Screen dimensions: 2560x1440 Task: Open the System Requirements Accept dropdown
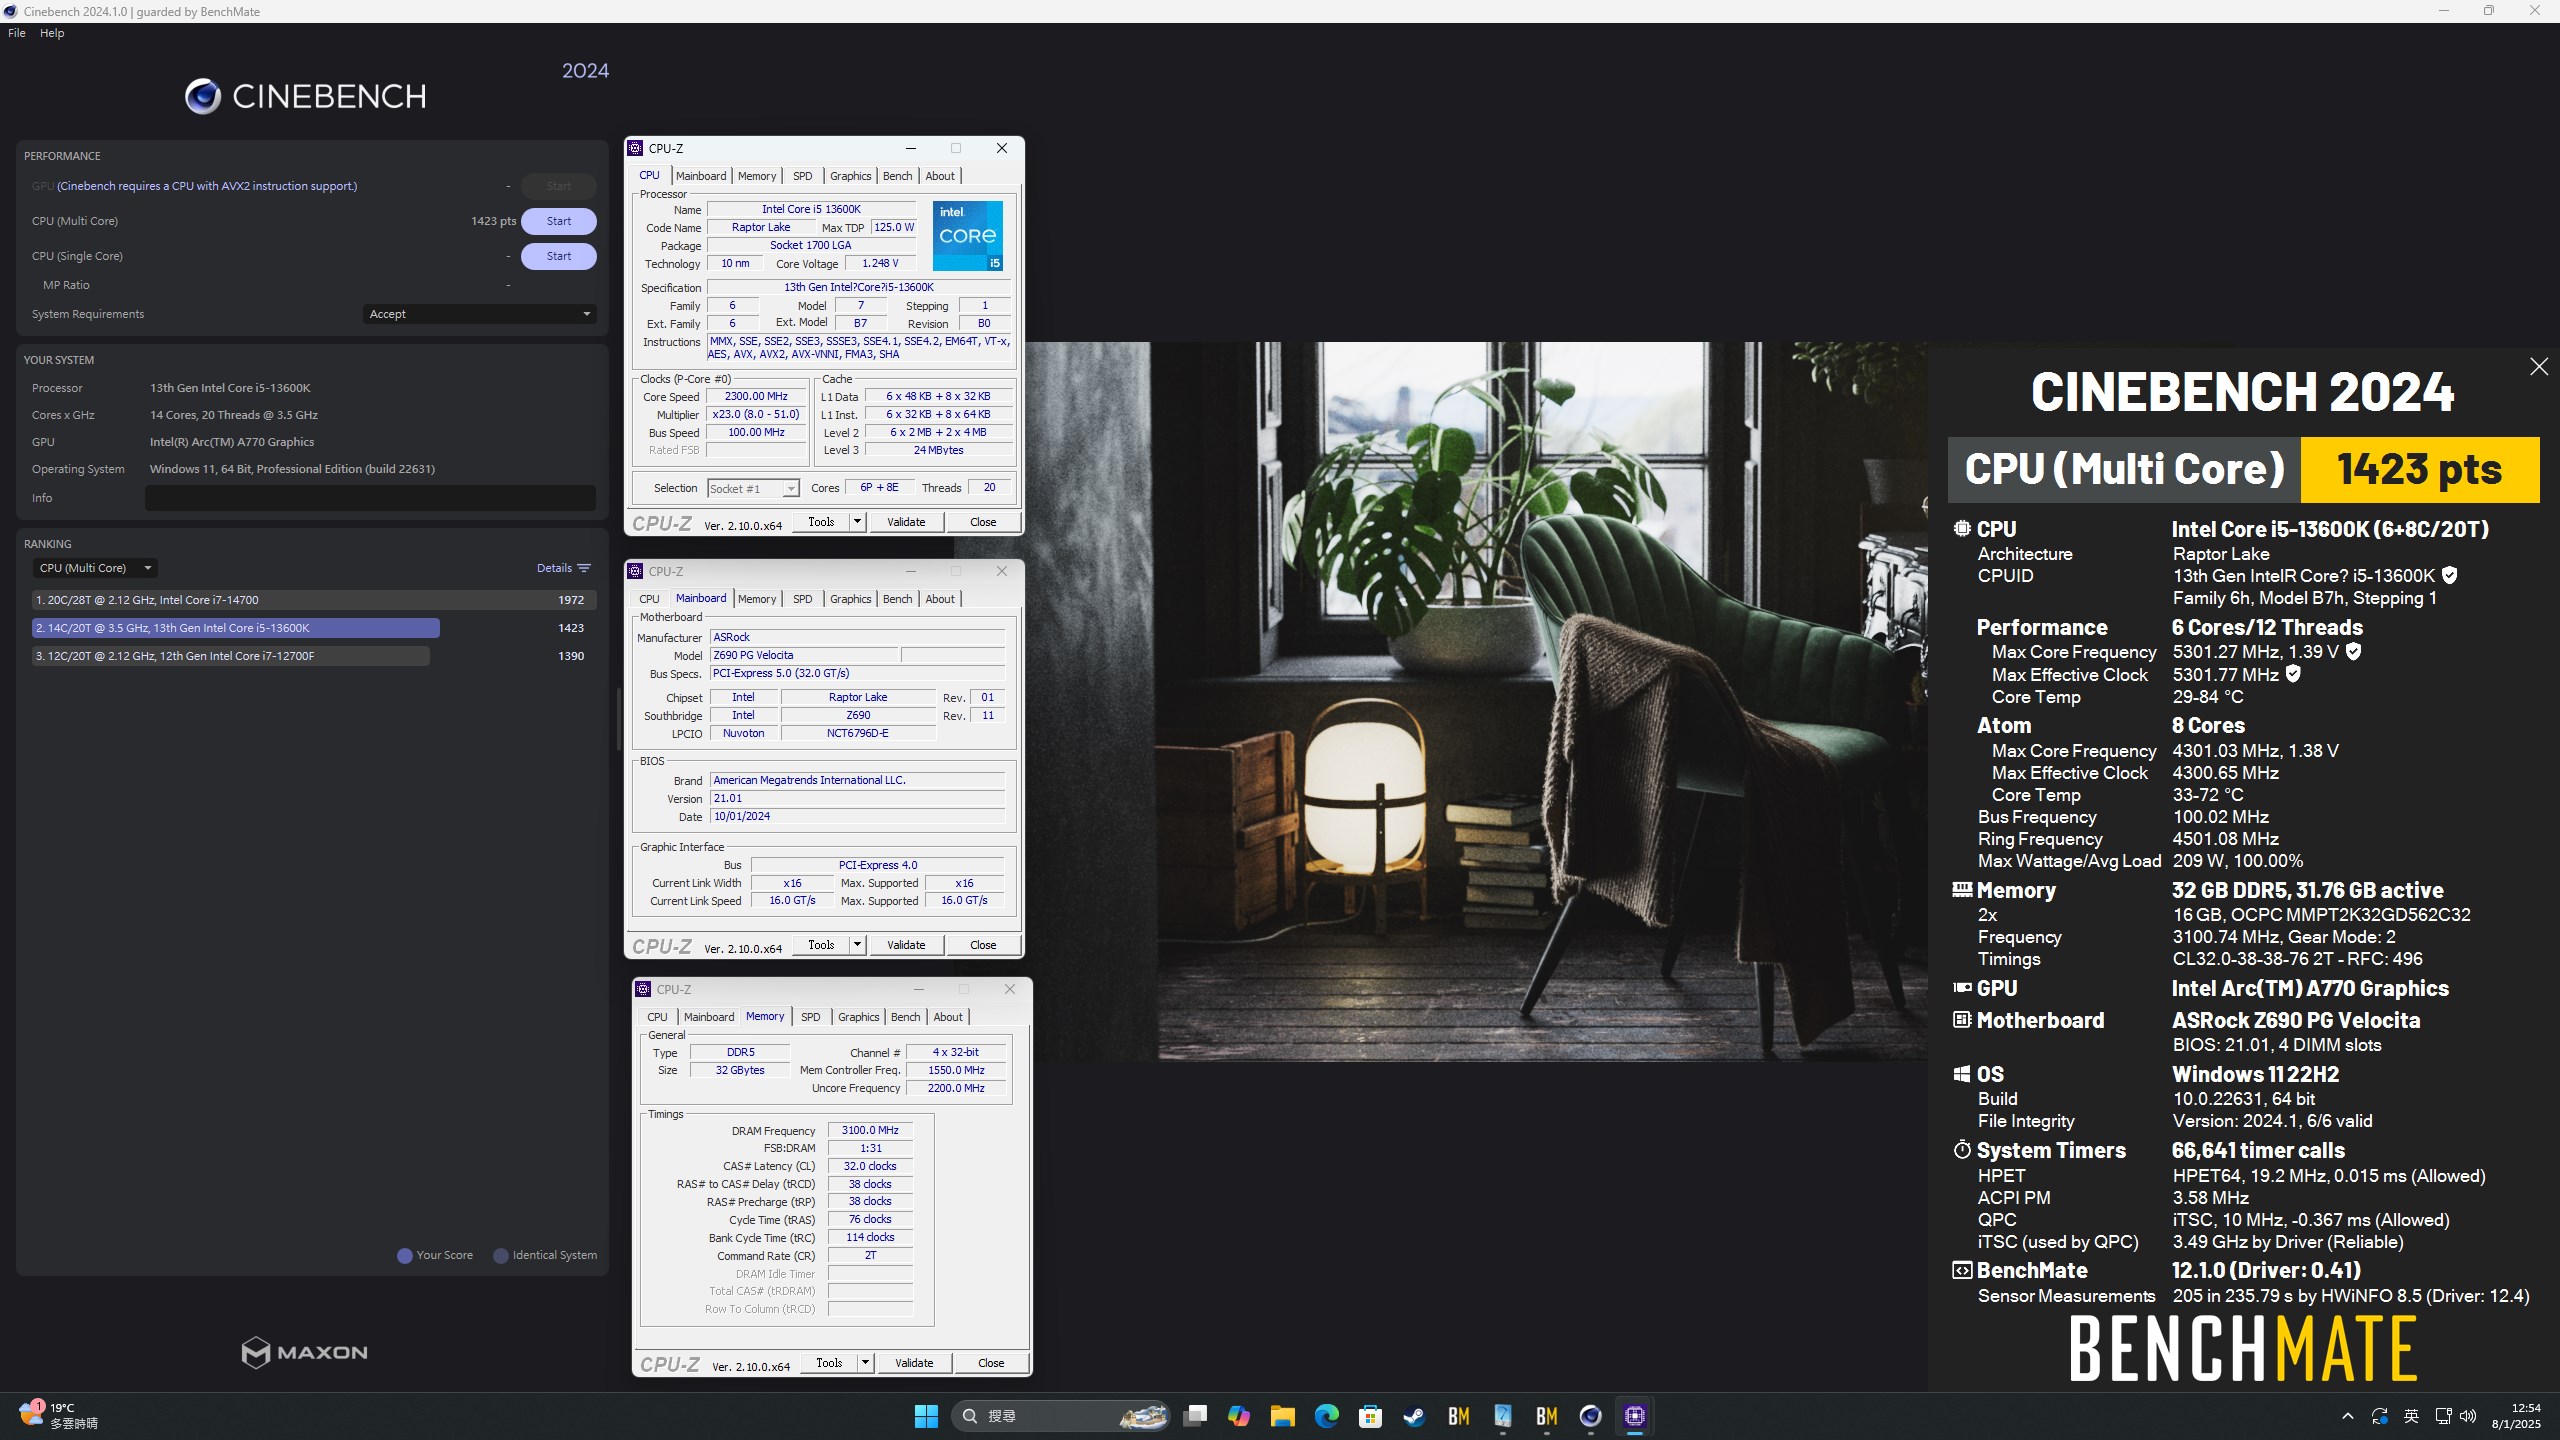pyautogui.click(x=479, y=314)
